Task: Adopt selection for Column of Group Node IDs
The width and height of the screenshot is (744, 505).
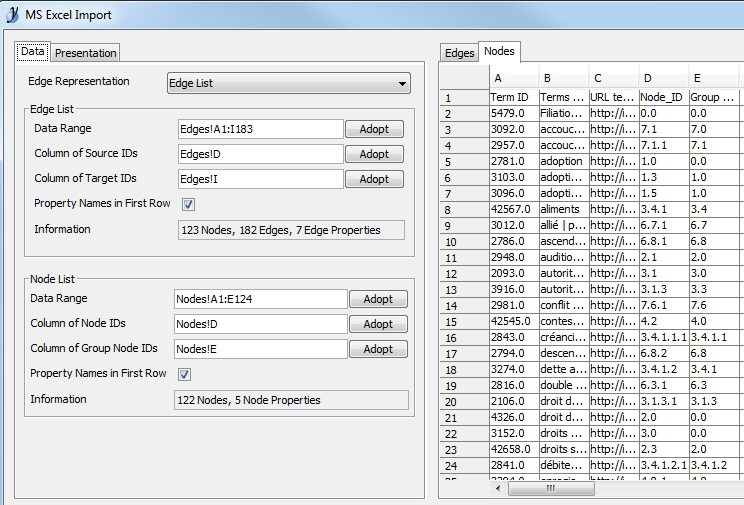Action: tap(378, 349)
